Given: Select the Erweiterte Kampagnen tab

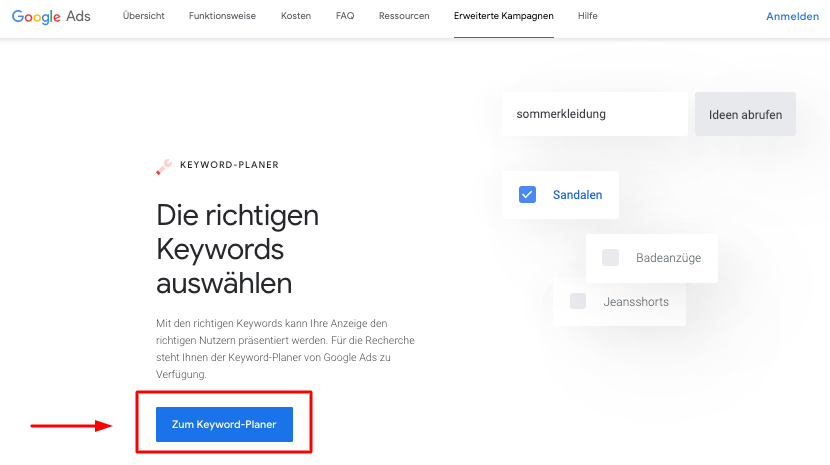Looking at the screenshot, I should (503, 16).
